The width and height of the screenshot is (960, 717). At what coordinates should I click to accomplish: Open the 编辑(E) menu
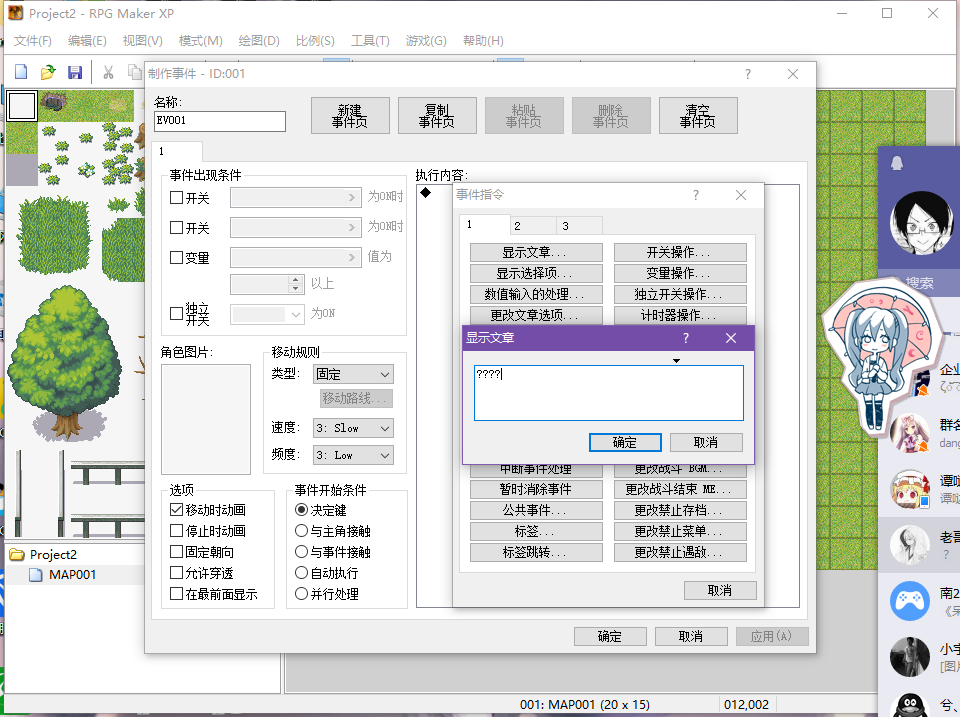87,40
